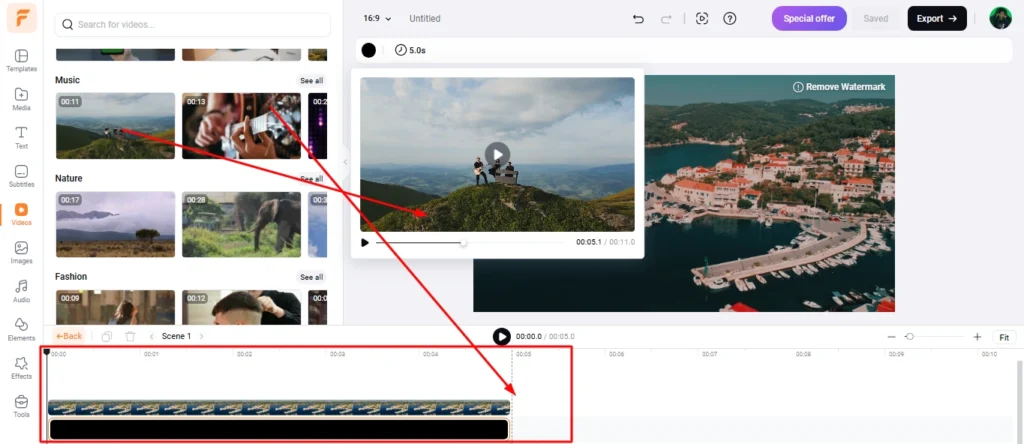Click See all for Fashion category
Screen dimensions: 1024x444
coord(311,277)
